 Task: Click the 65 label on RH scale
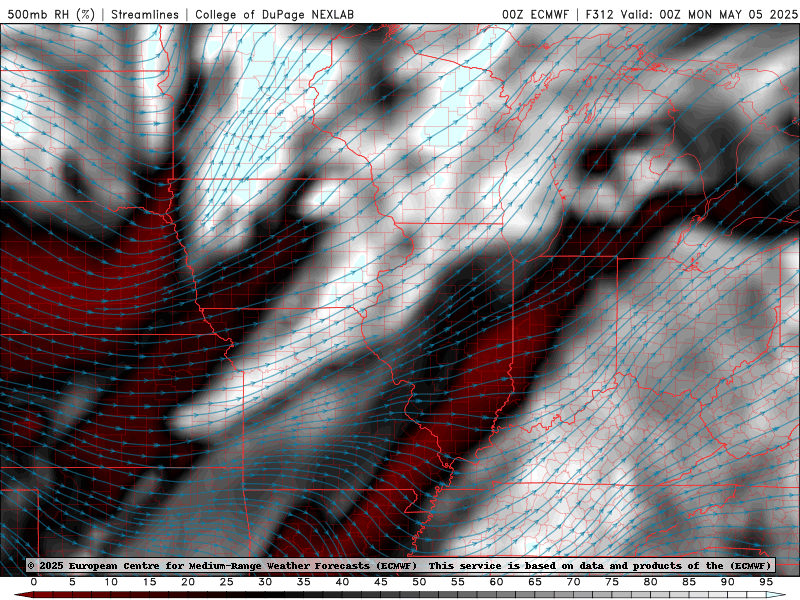(535, 582)
